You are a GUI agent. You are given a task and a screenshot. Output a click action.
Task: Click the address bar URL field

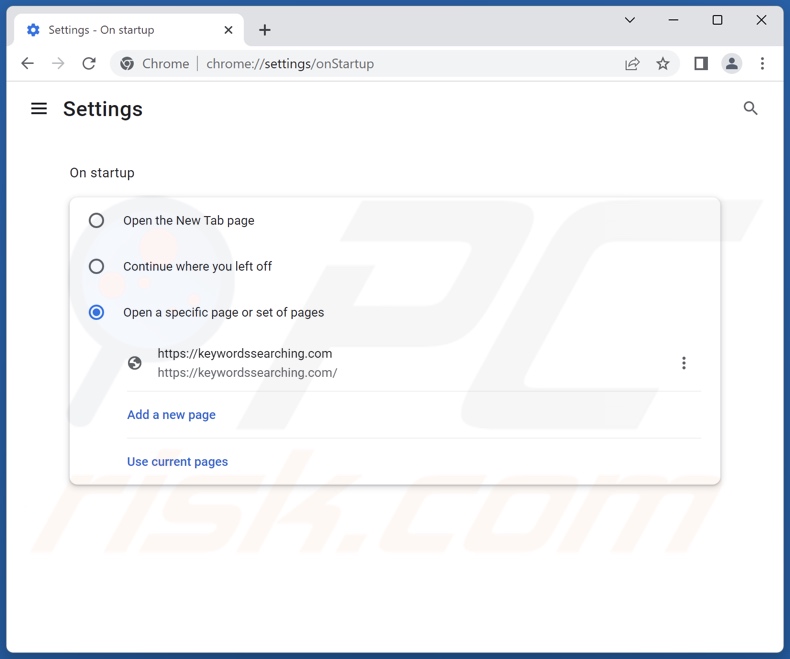[400, 64]
